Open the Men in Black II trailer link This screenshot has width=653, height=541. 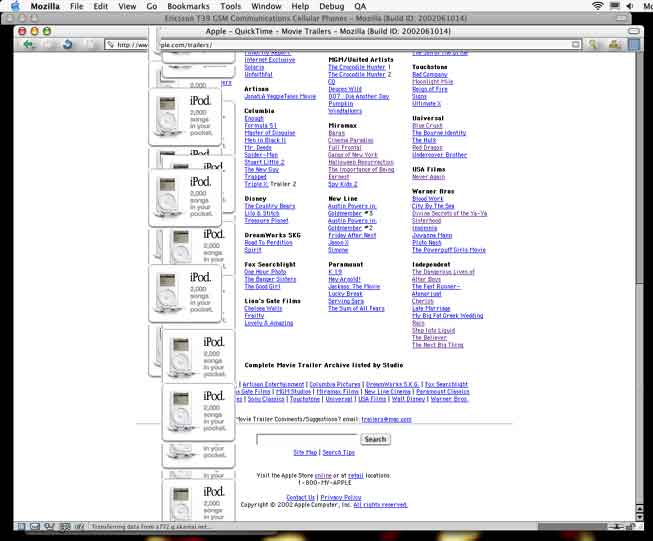(x=265, y=140)
